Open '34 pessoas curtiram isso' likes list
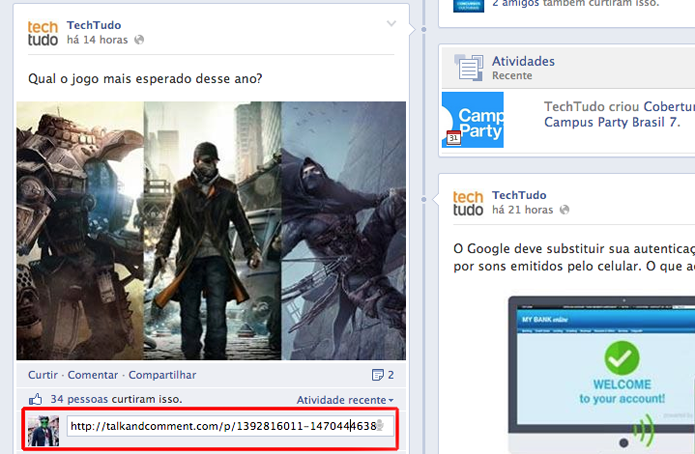The height and width of the screenshot is (454, 695). [116, 399]
